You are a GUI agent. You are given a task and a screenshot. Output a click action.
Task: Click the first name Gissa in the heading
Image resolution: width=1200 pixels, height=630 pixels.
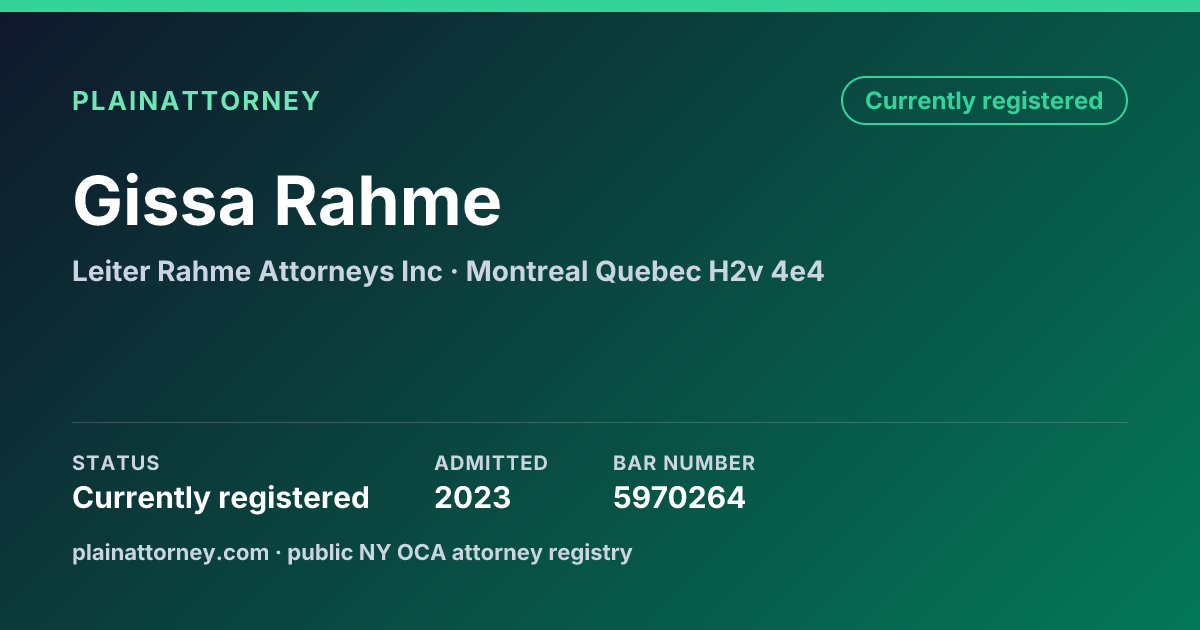pyautogui.click(x=166, y=201)
